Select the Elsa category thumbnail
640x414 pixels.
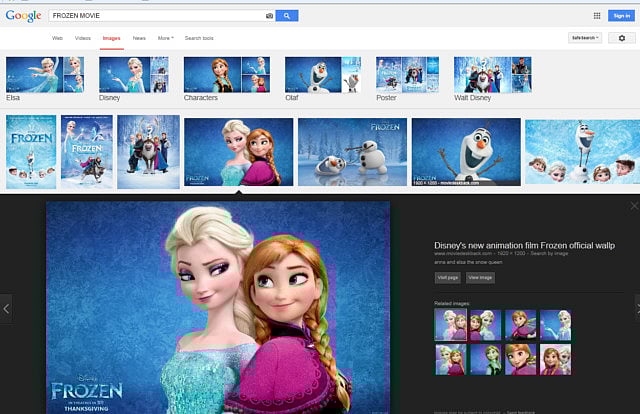point(45,75)
